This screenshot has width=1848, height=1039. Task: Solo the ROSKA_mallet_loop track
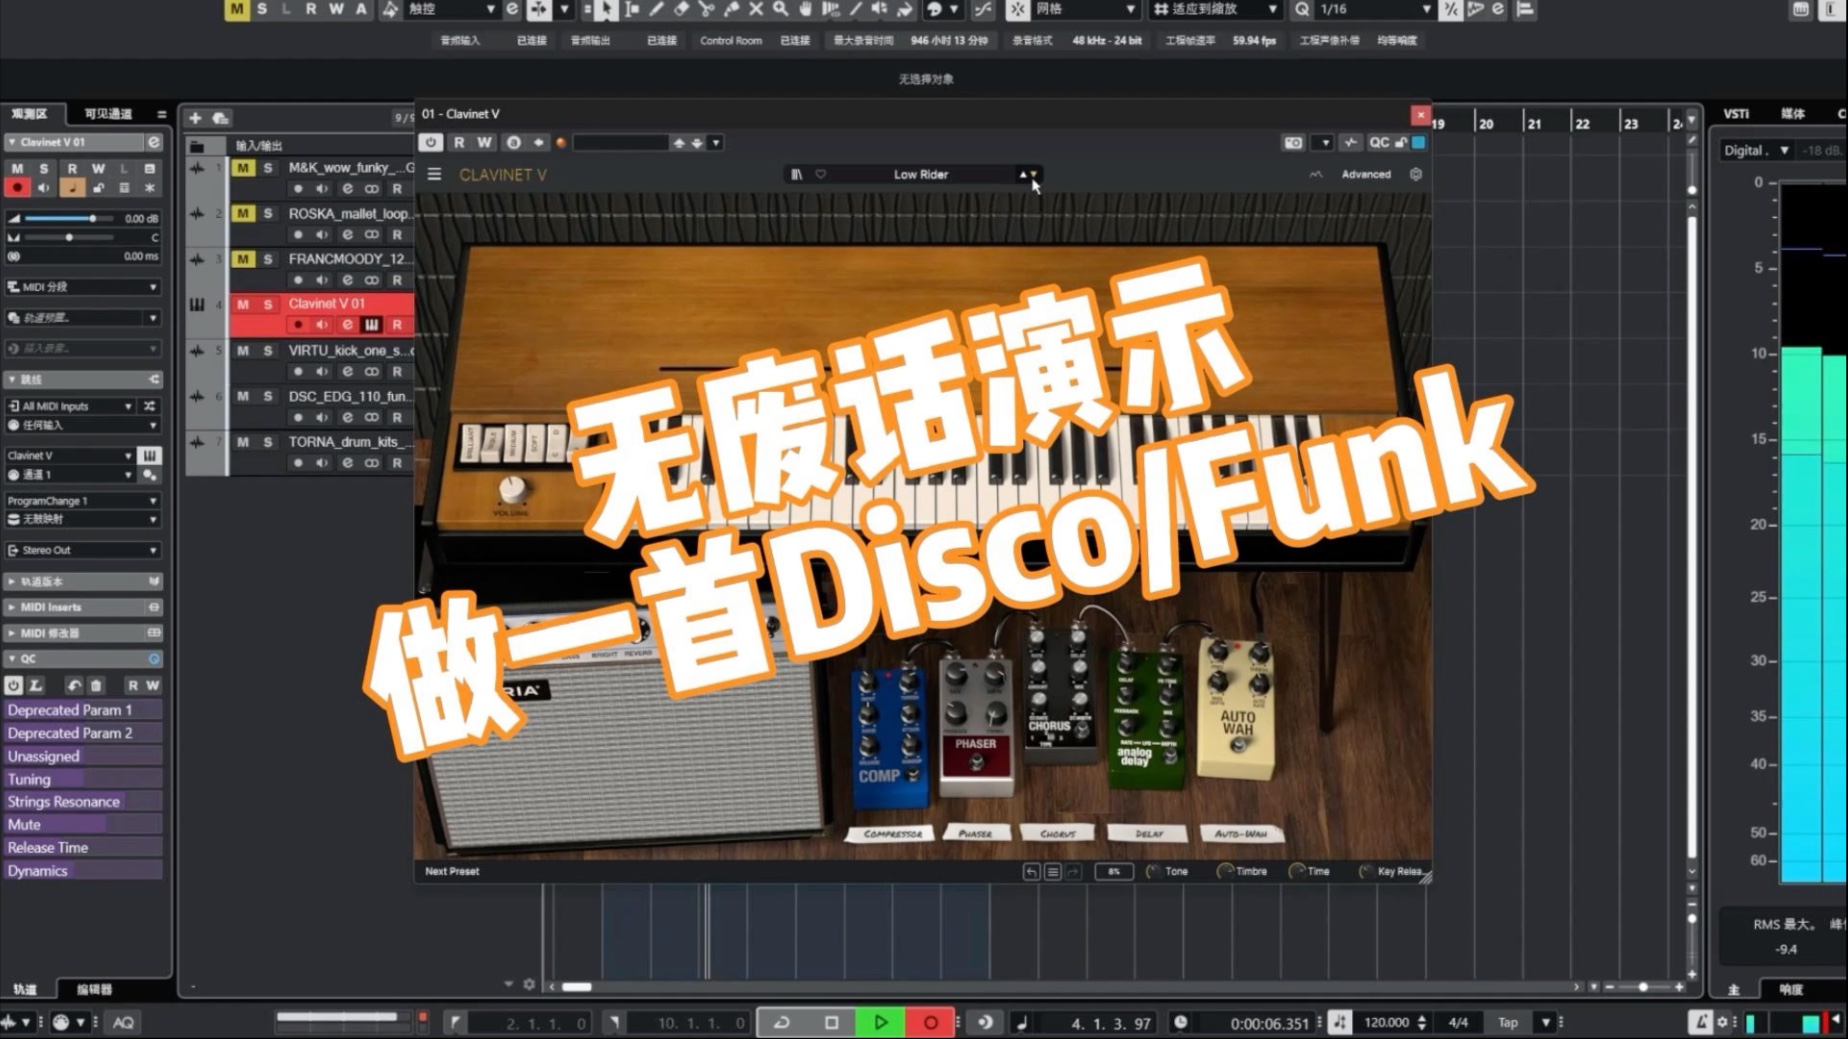point(268,213)
